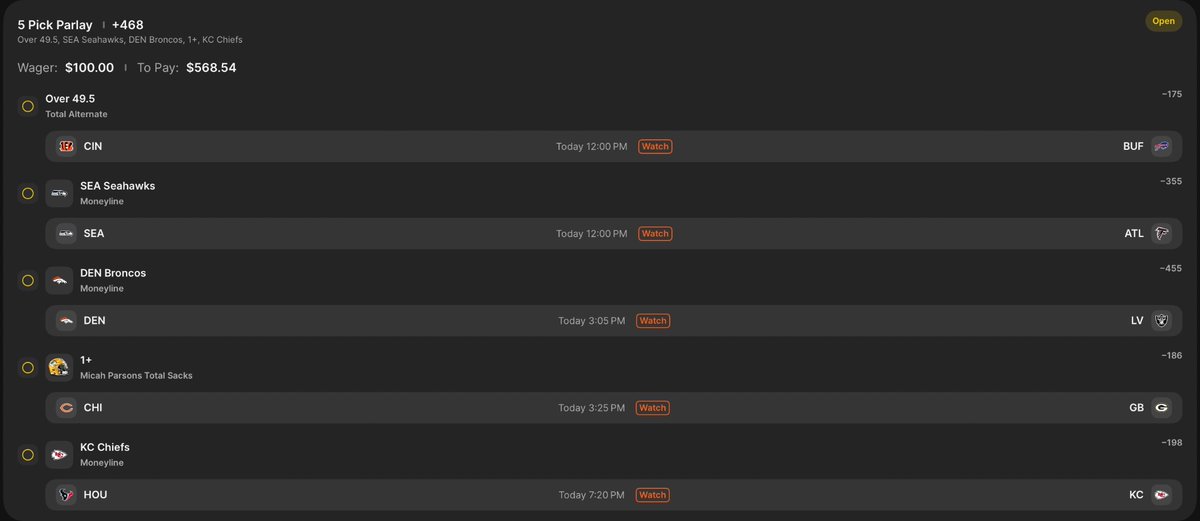The width and height of the screenshot is (1200, 521).
Task: Click the Bengals logo in CIN row
Action: point(66,146)
